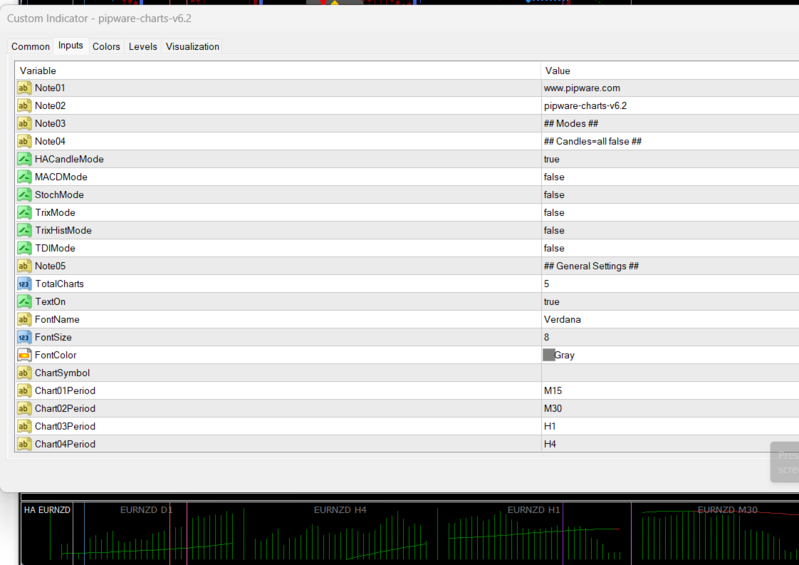Screen dimensions: 799x565
Task: Select the Note02 value pipware-charts-v6.2
Action: [585, 106]
